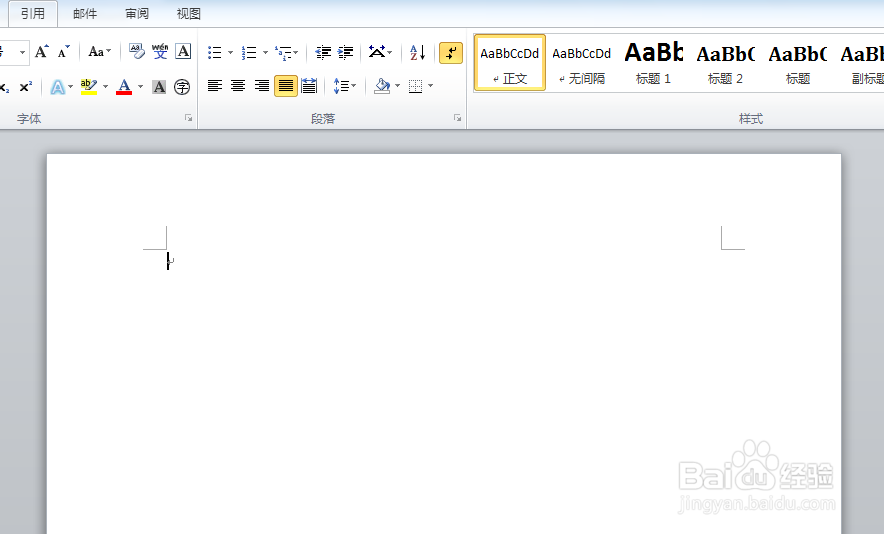884x534 pixels.
Task: Open Text Effects dropdown arrow
Action: (70, 87)
